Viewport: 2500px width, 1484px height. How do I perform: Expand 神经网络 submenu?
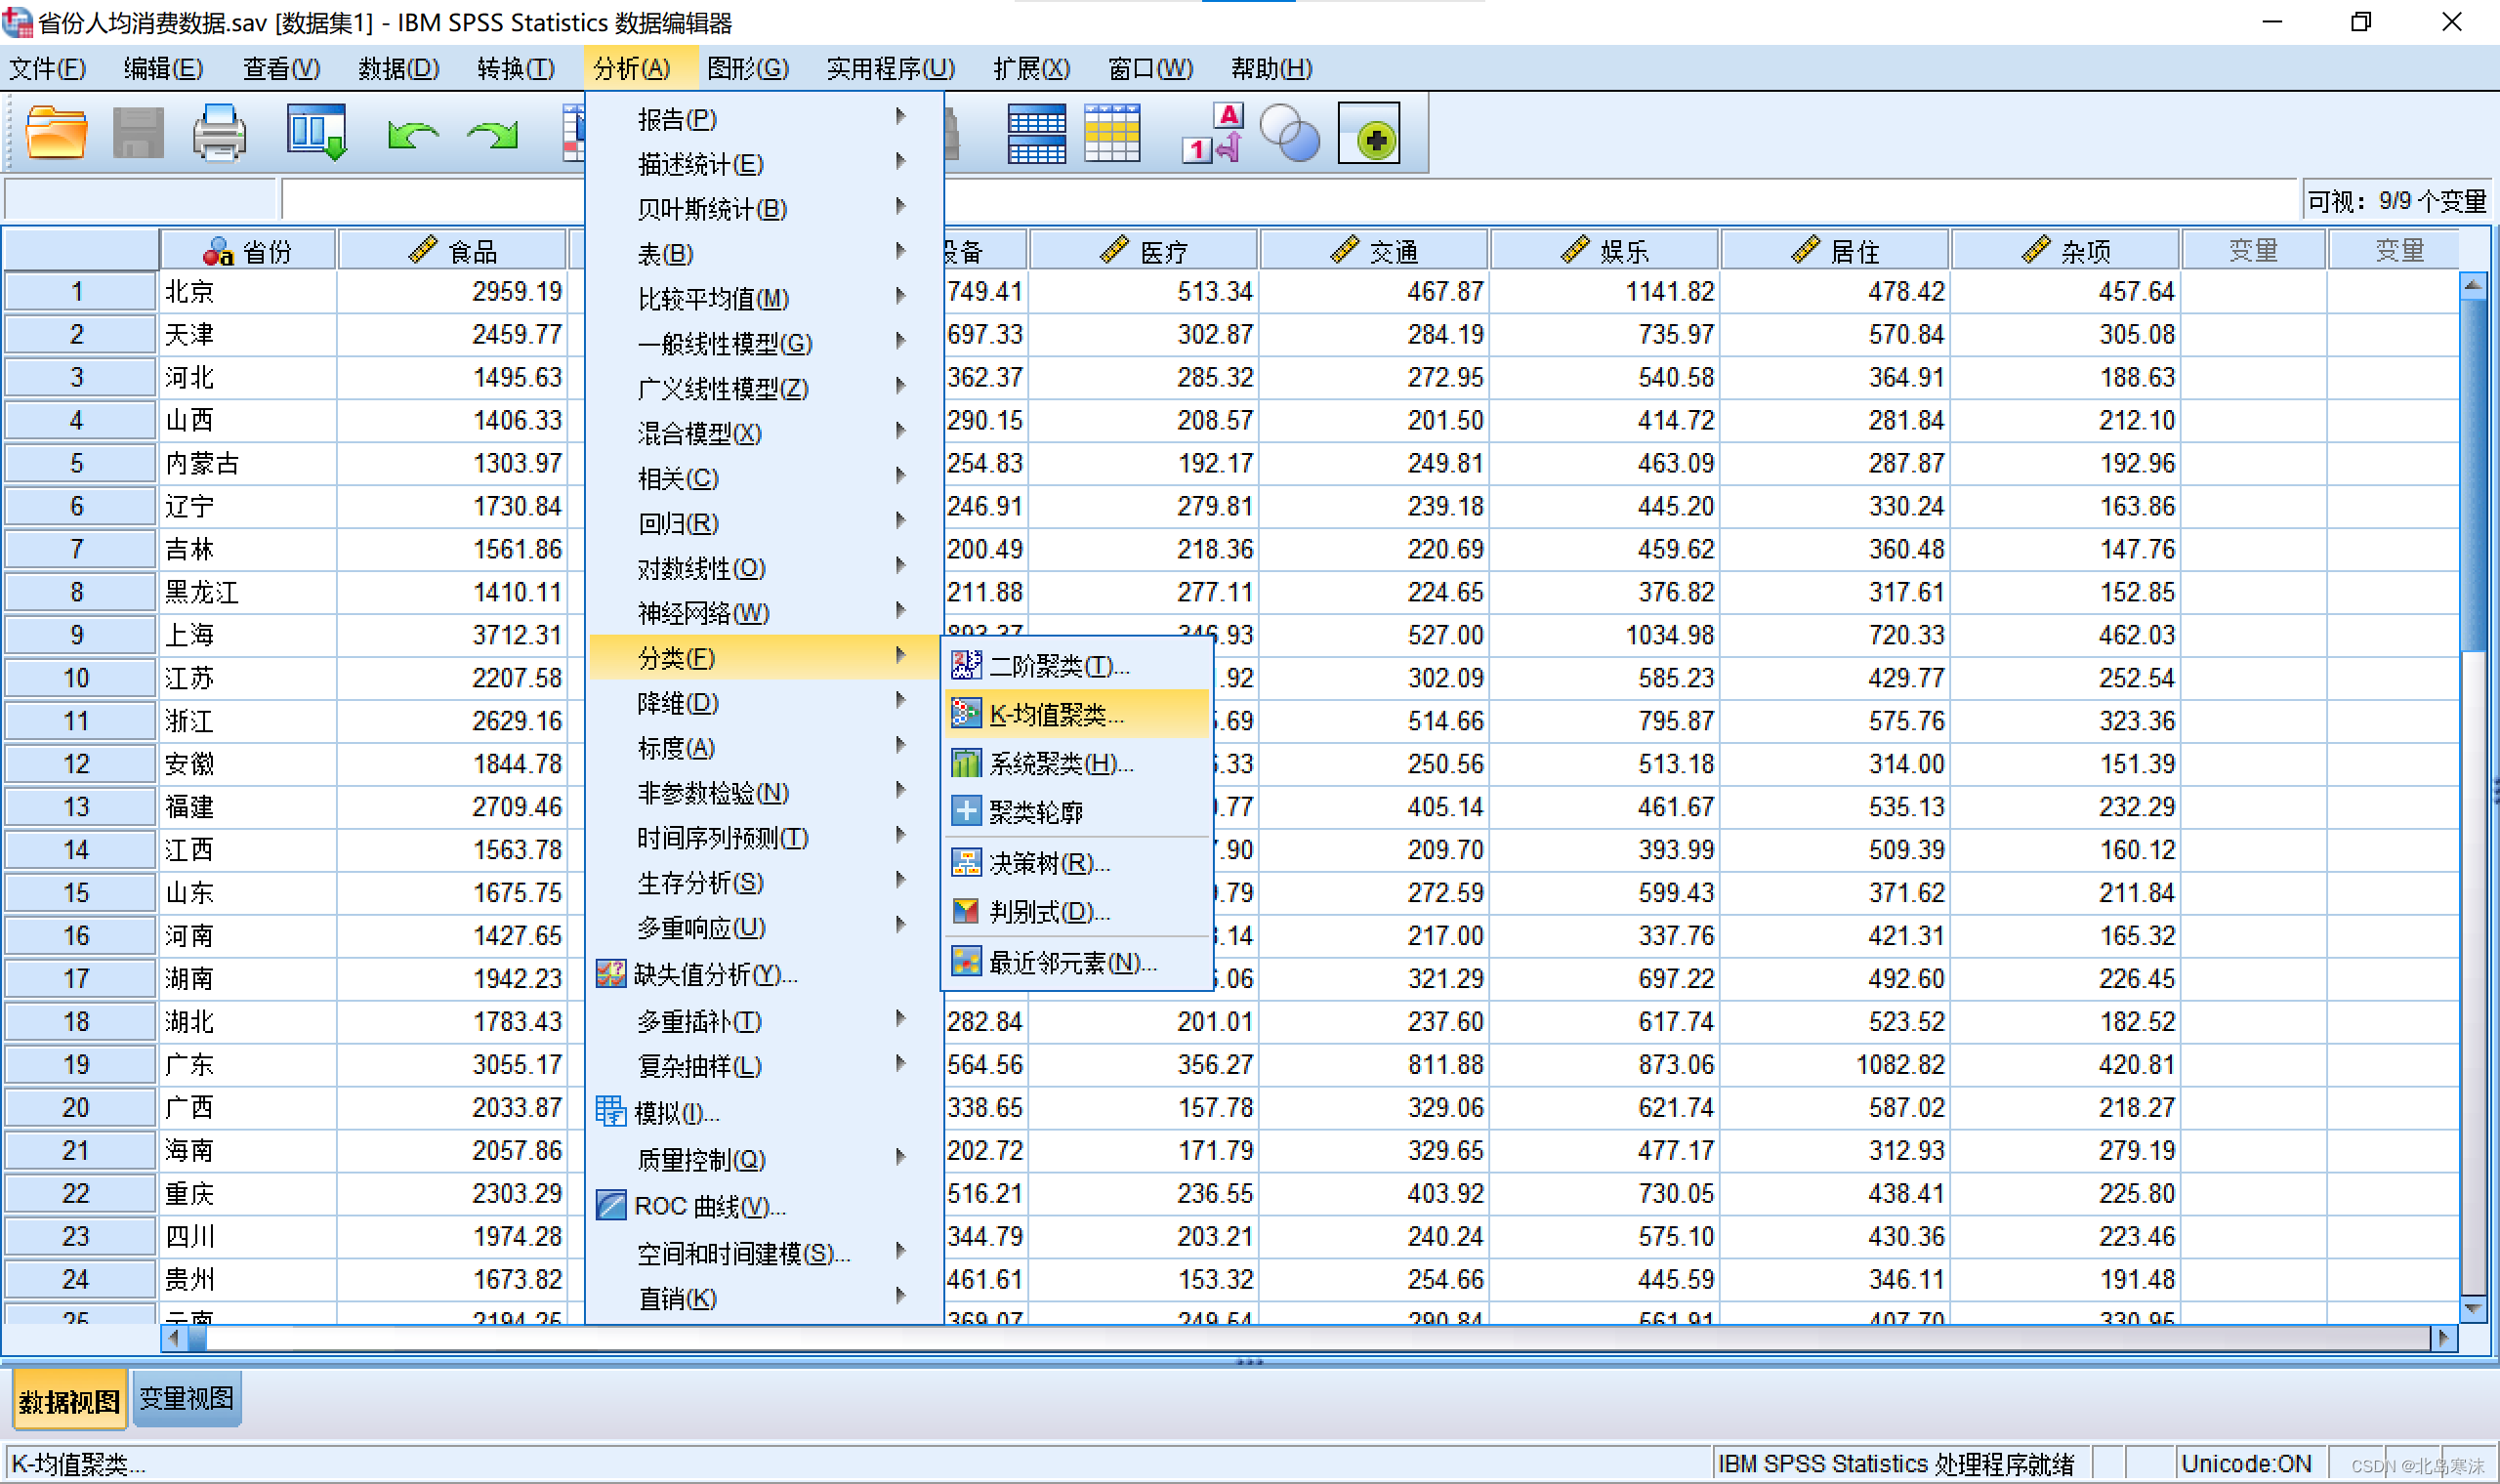coord(764,613)
